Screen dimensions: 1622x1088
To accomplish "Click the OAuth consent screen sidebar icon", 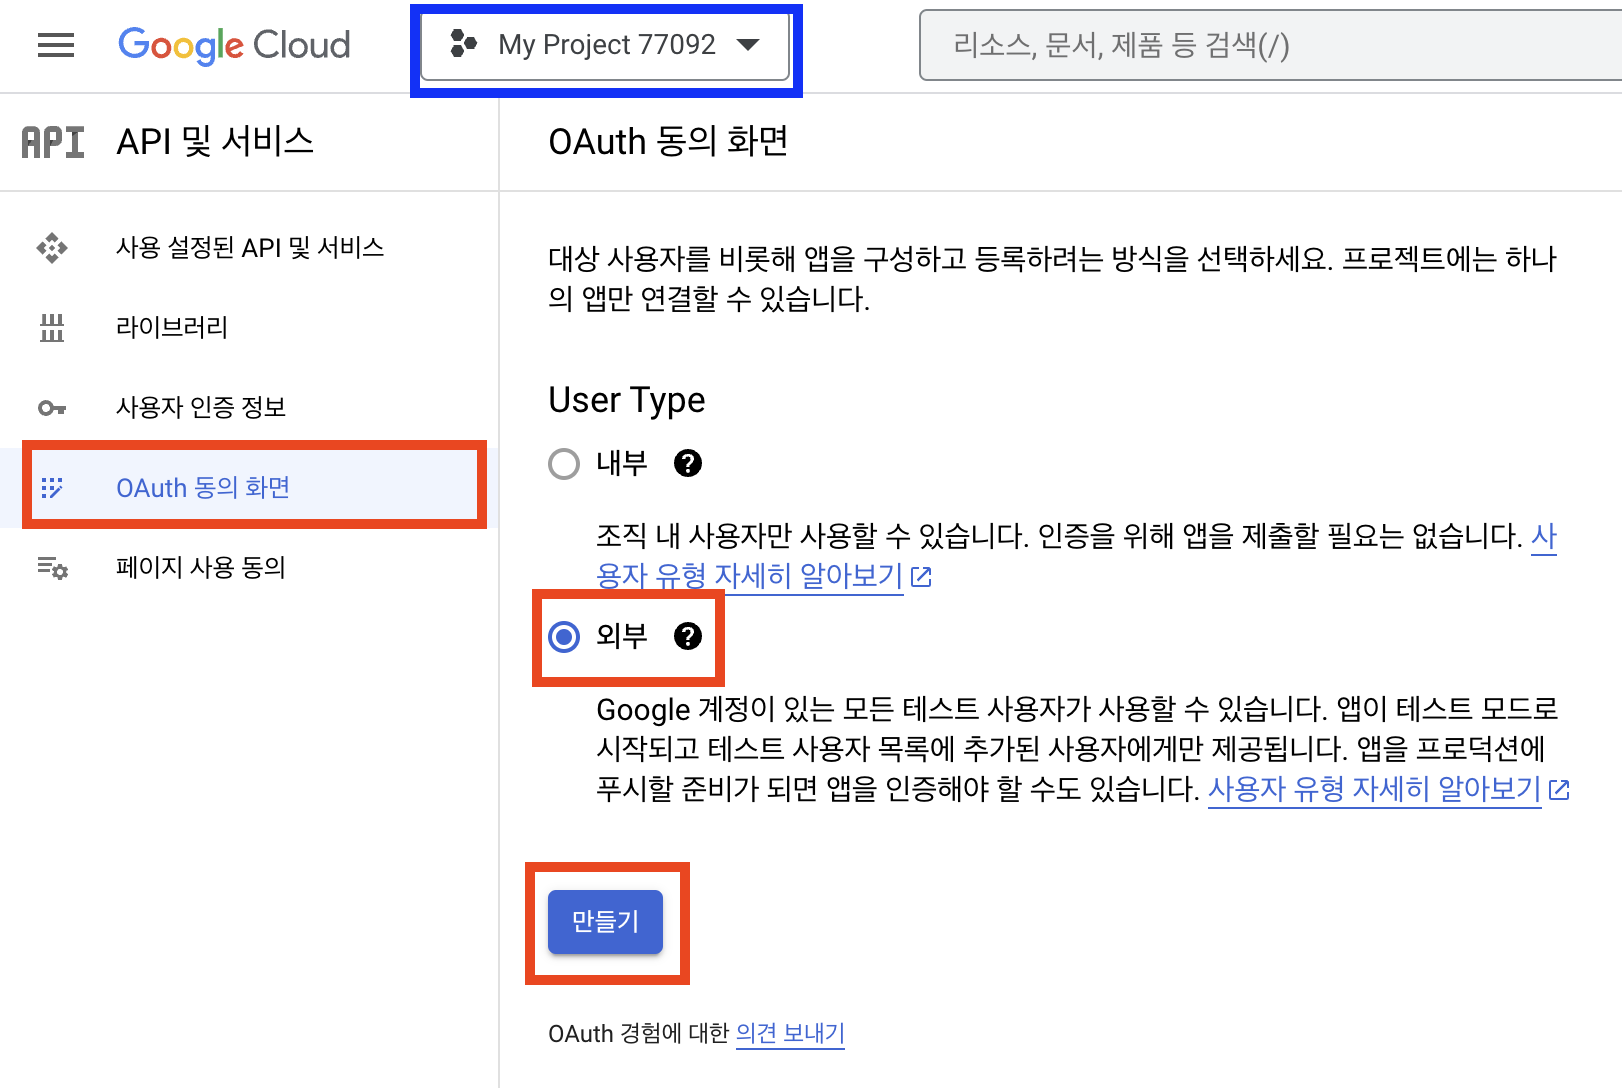I will tap(52, 487).
